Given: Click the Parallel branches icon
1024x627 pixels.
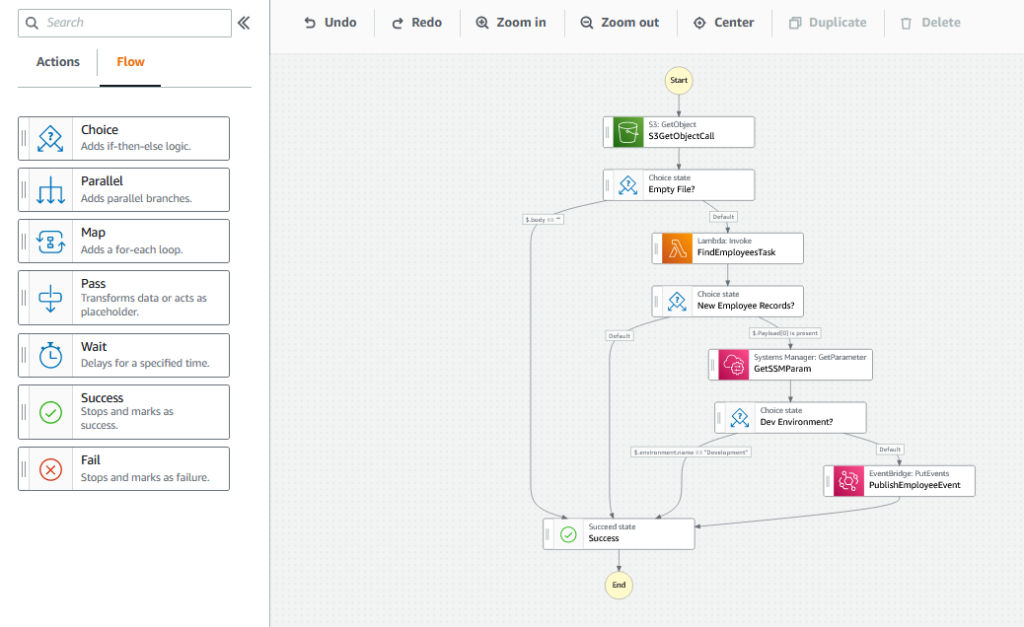Looking at the screenshot, I should tap(52, 189).
